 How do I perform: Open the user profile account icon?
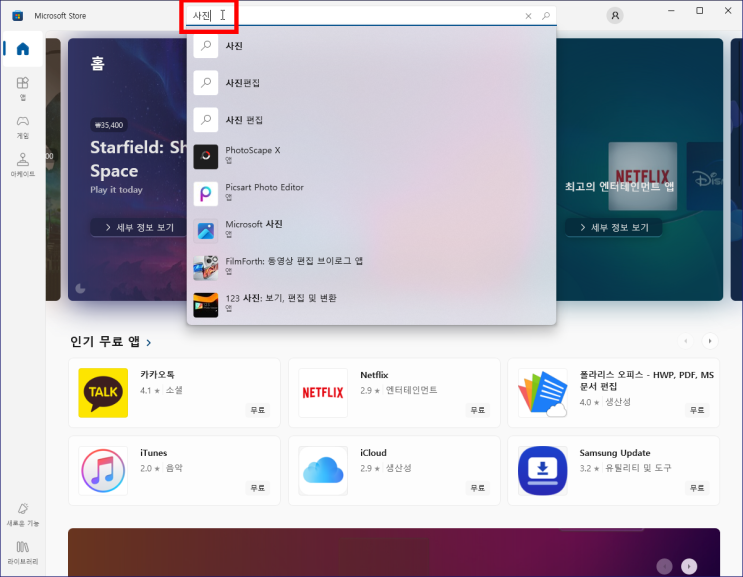(x=615, y=16)
